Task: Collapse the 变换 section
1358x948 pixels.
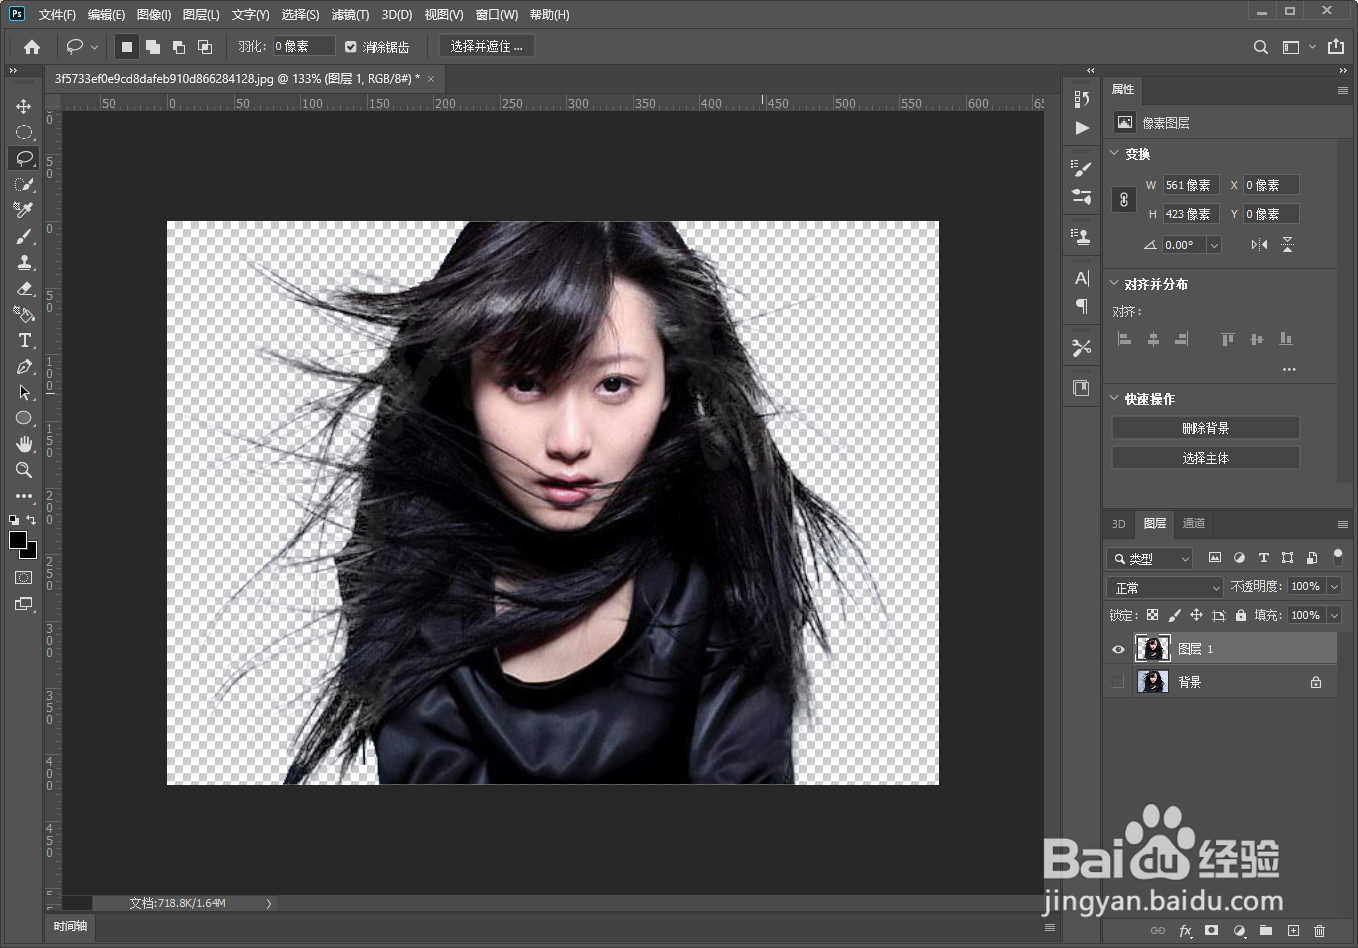Action: 1115,153
